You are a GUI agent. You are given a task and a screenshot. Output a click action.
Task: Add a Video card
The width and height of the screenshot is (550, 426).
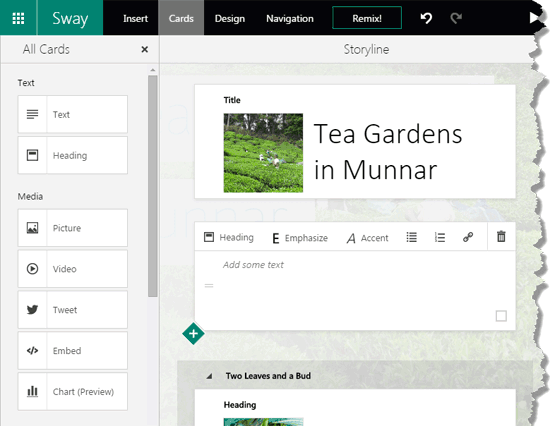[x=73, y=269]
